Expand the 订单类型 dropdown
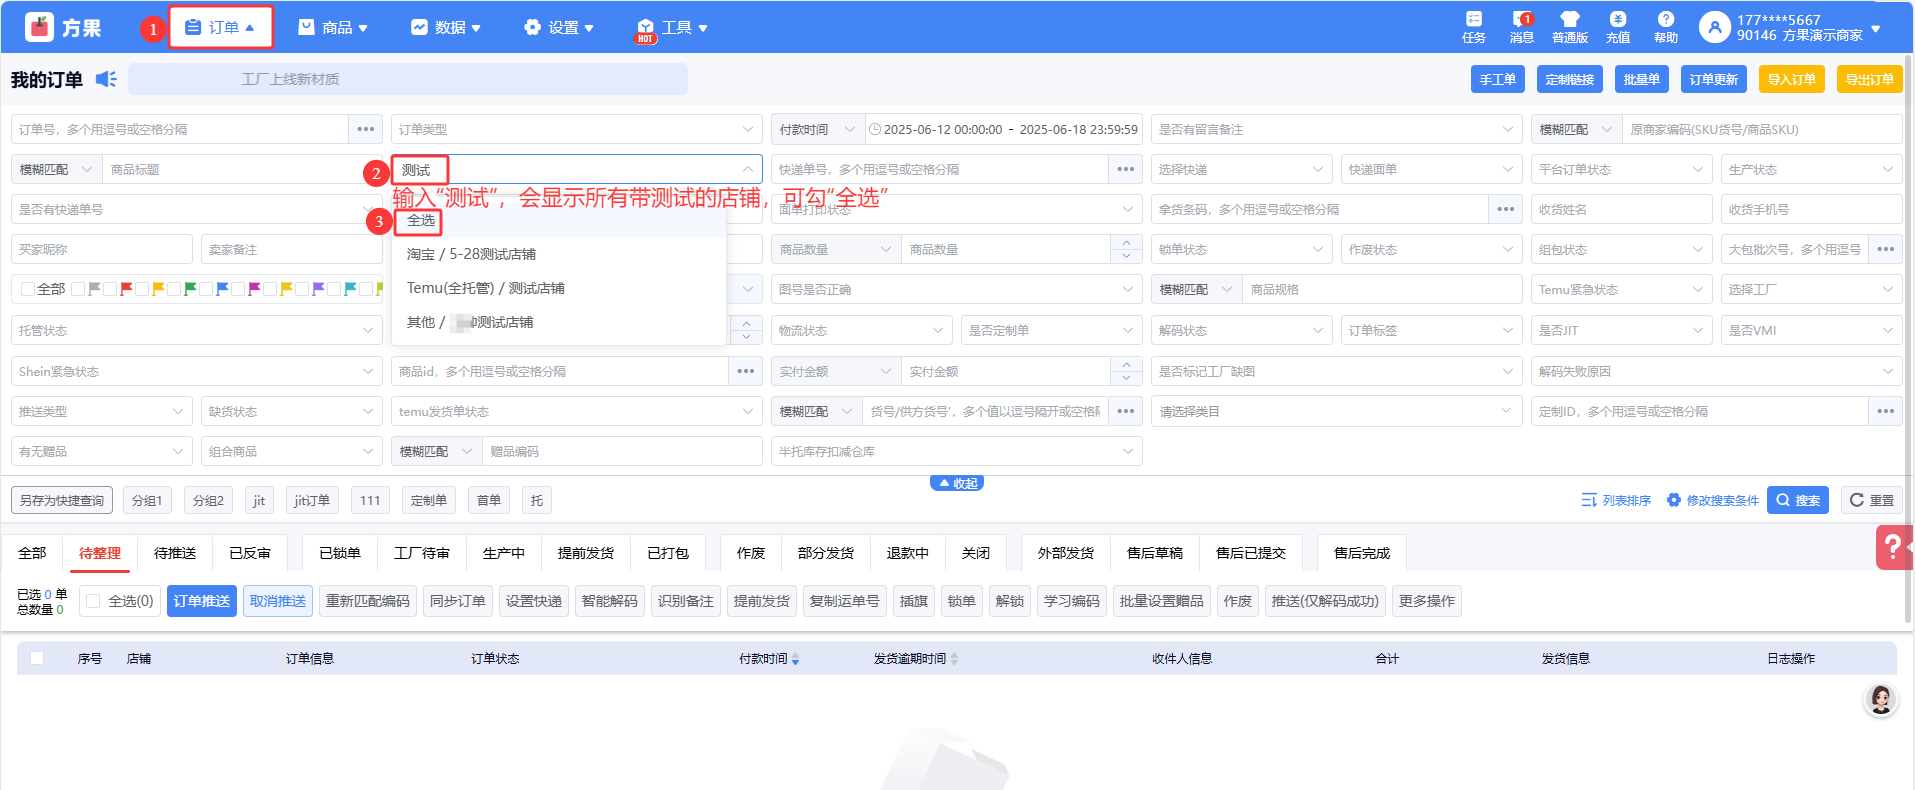Image resolution: width=1915 pixels, height=790 pixels. tap(576, 129)
